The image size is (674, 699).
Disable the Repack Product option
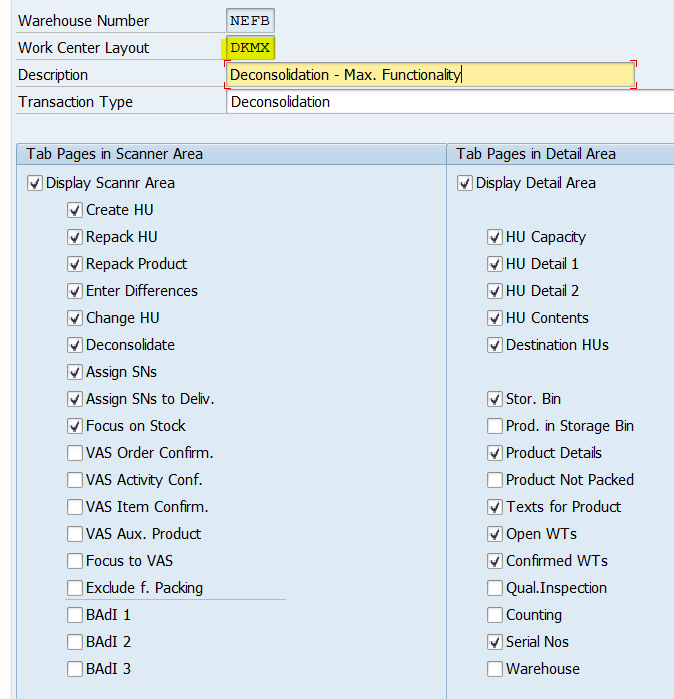click(x=75, y=264)
